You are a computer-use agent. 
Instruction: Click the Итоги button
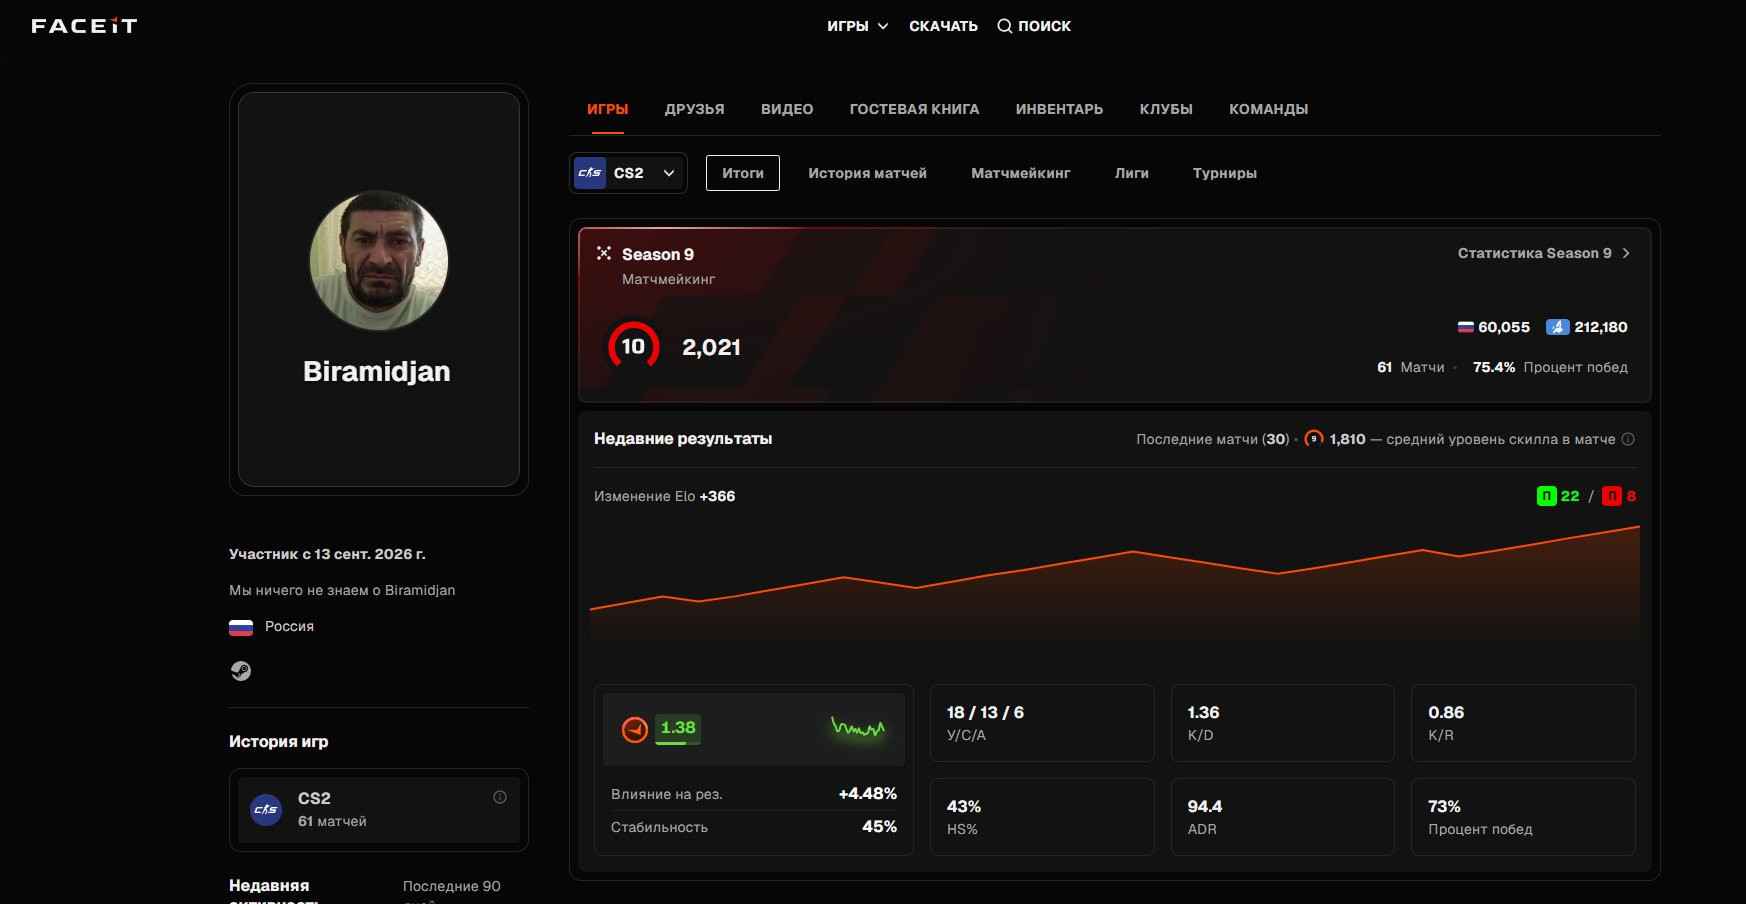pyautogui.click(x=743, y=173)
